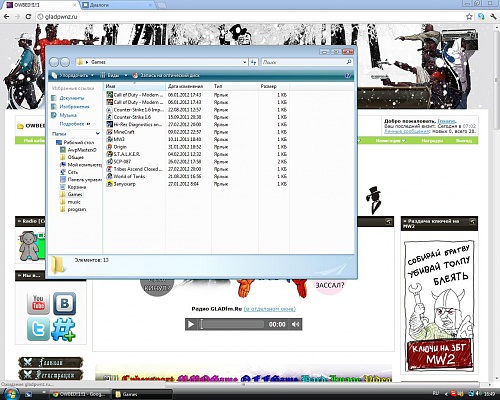This screenshot has width=500, height=400.
Task: Sort by Размер column header
Action: 274,86
